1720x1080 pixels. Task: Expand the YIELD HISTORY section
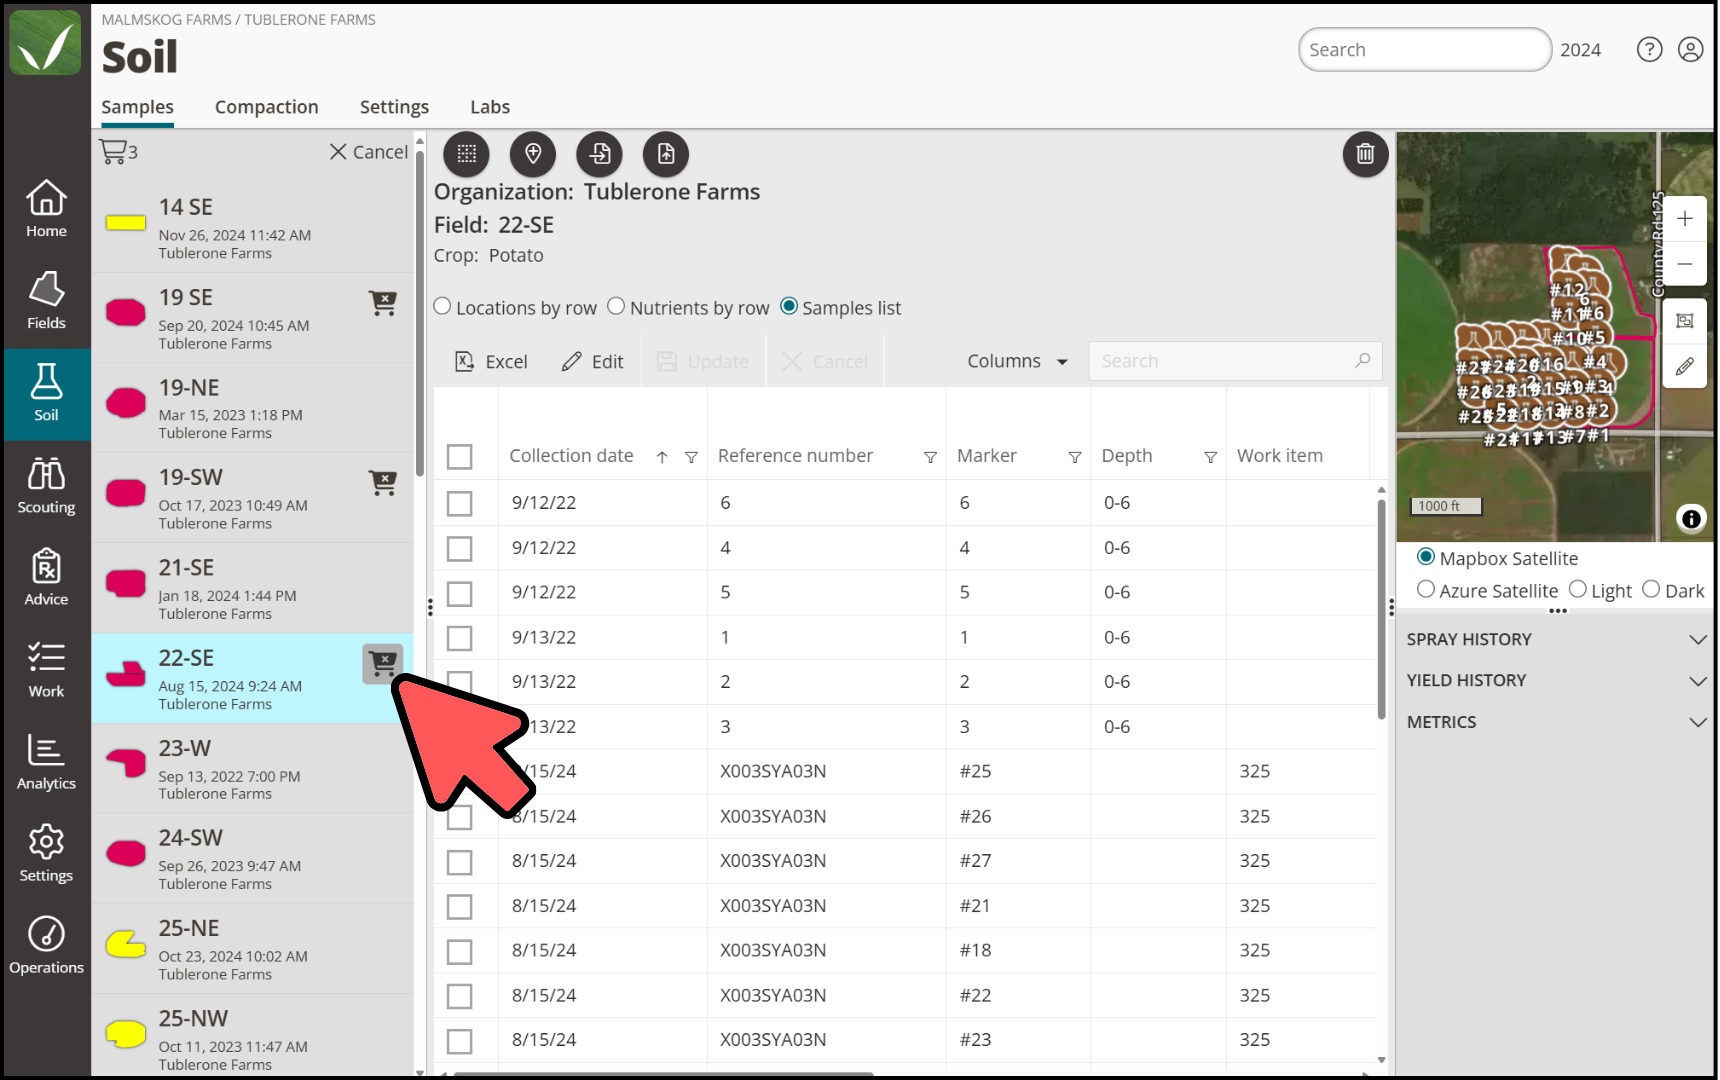[x=1556, y=680]
